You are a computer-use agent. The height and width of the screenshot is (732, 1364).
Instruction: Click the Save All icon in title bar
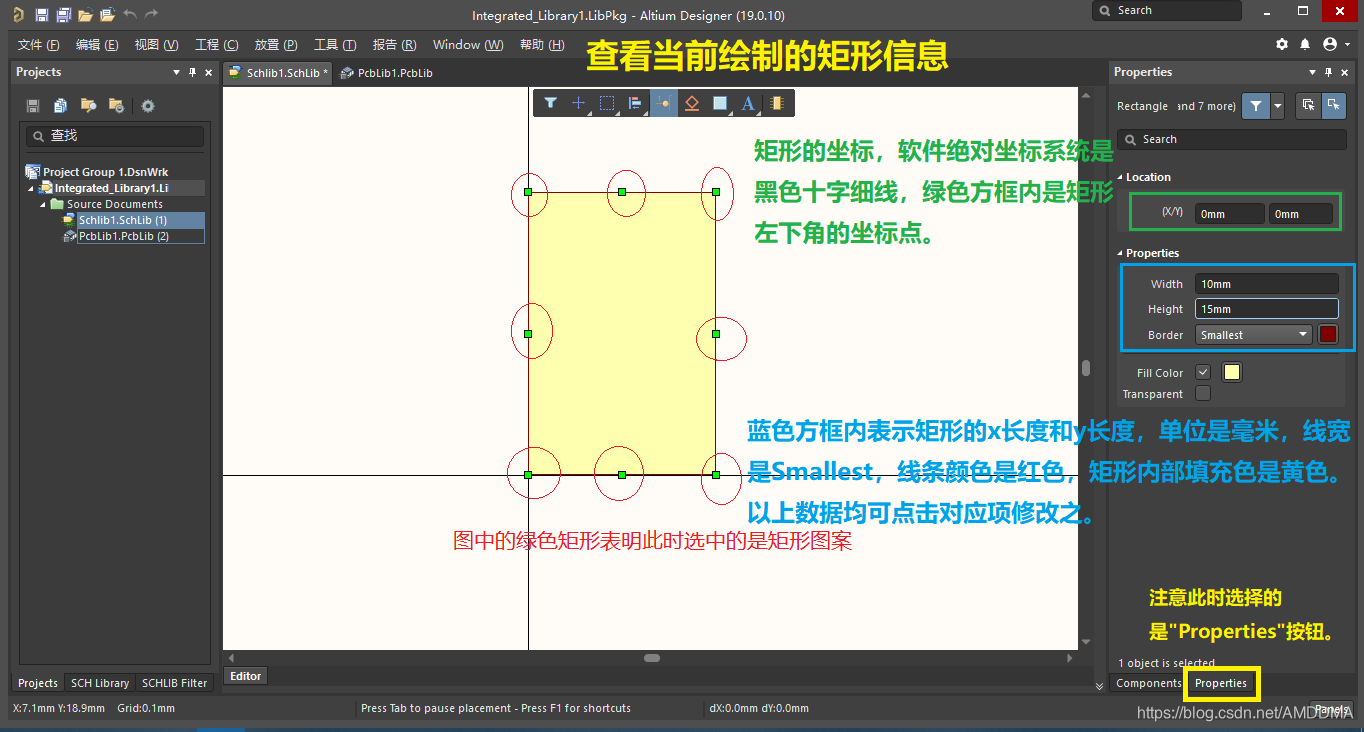63,14
